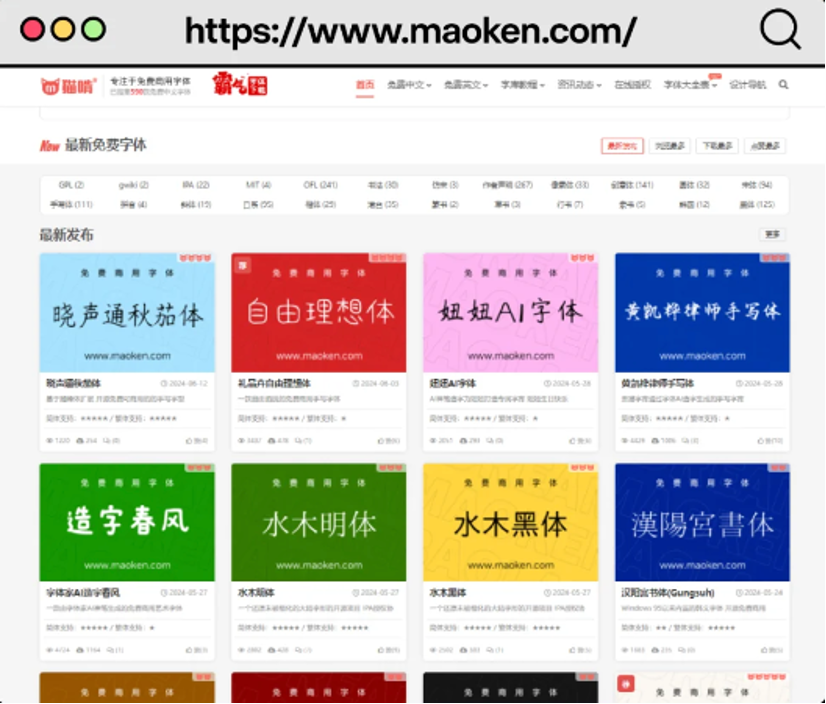826x704 pixels.
Task: Click the red browser window dot
Action: [x=32, y=30]
